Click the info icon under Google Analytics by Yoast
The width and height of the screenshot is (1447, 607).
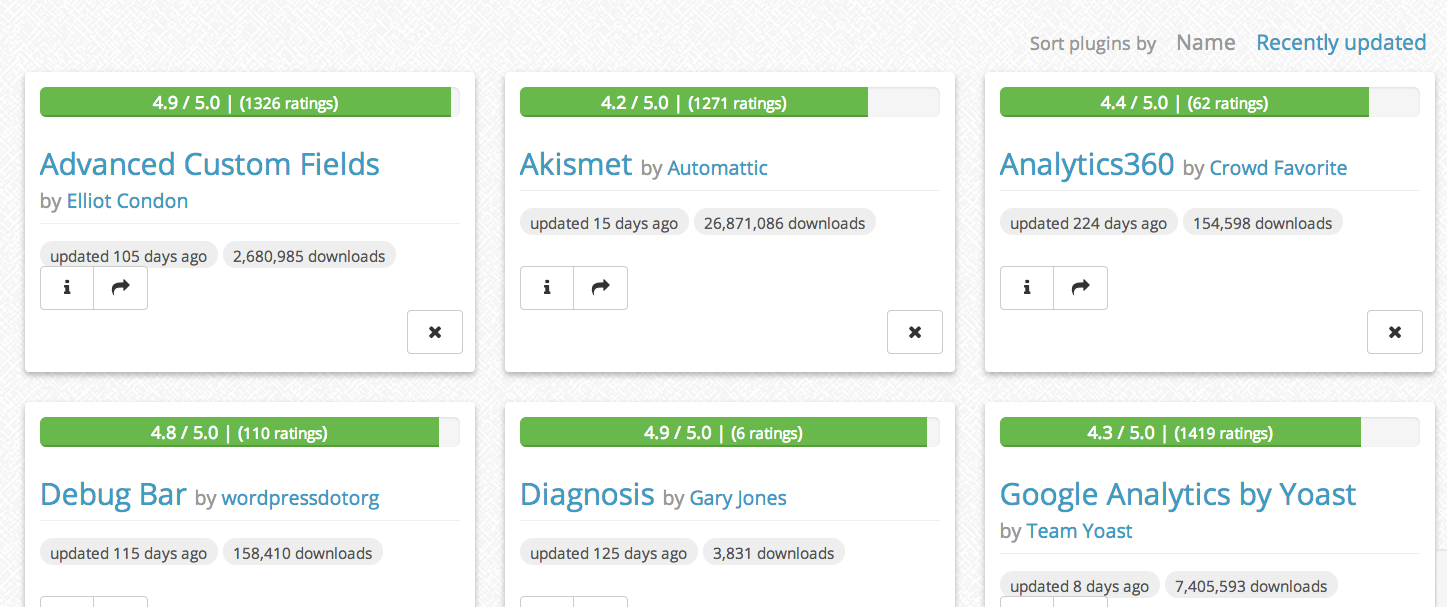pyautogui.click(x=1026, y=604)
